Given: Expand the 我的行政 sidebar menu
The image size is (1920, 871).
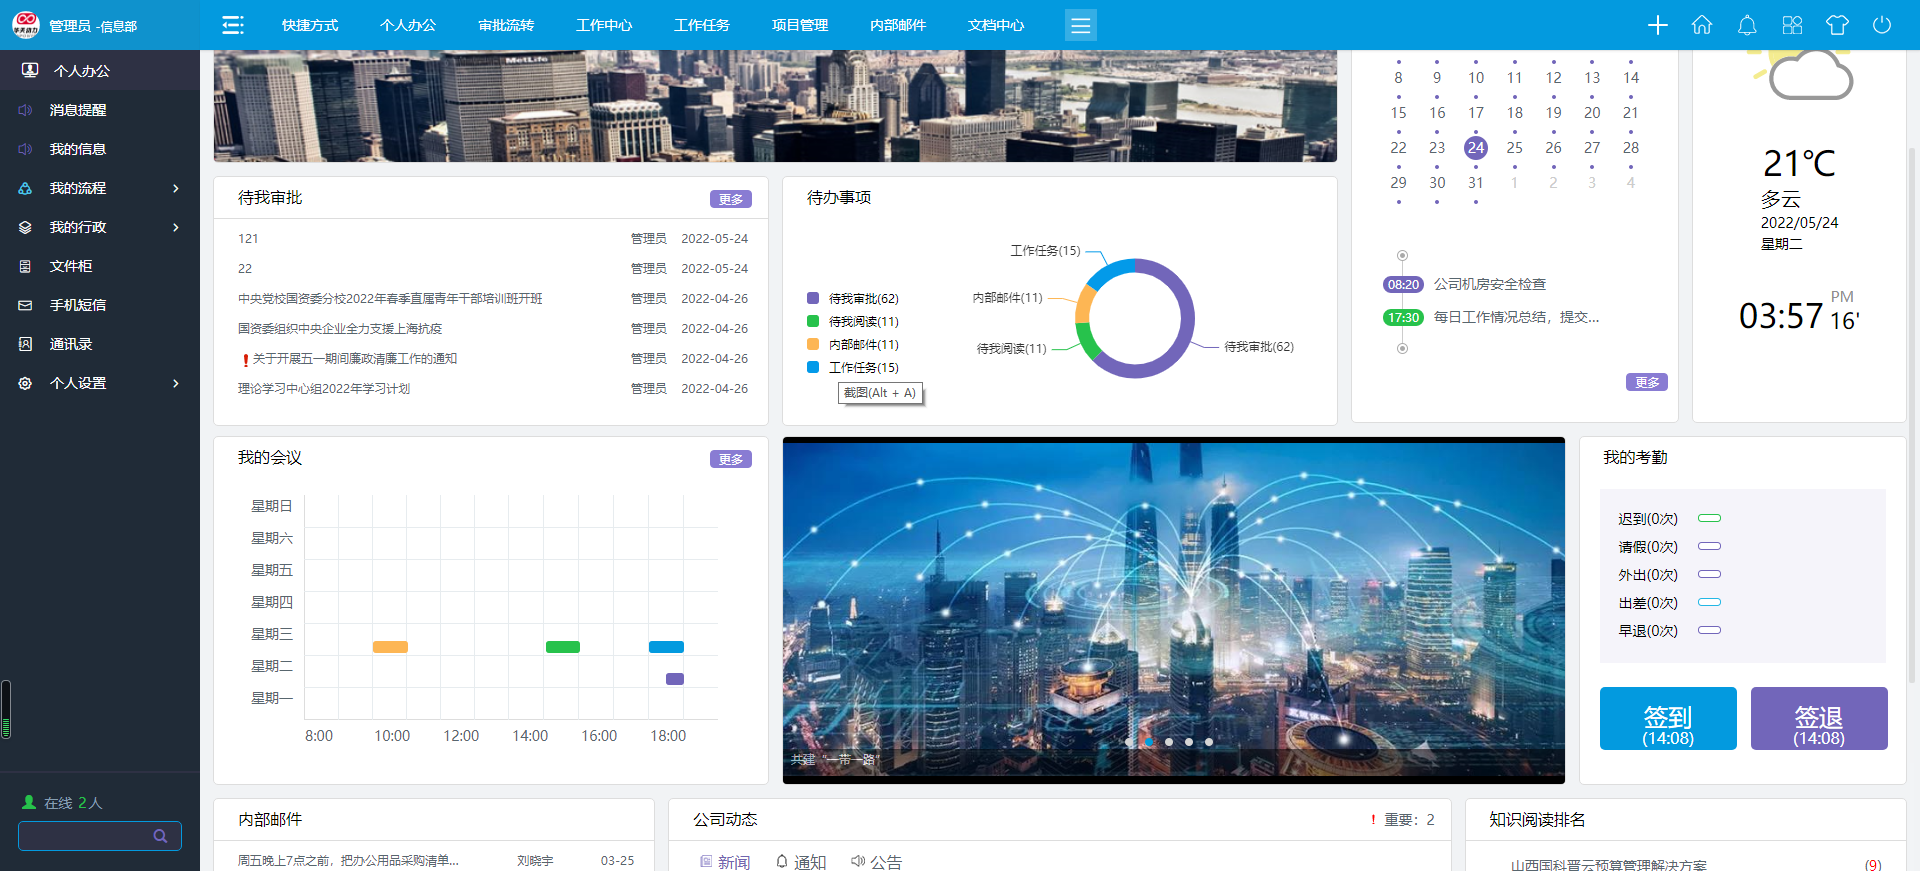Looking at the screenshot, I should (x=100, y=227).
